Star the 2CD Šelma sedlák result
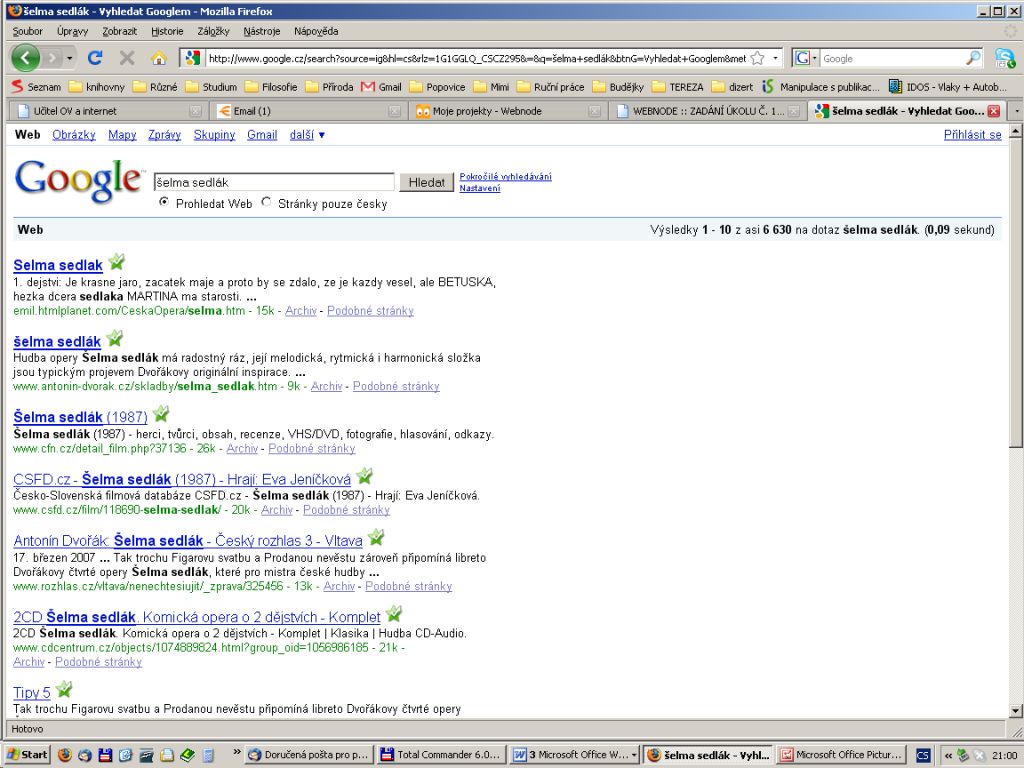This screenshot has width=1024, height=768. (x=394, y=614)
